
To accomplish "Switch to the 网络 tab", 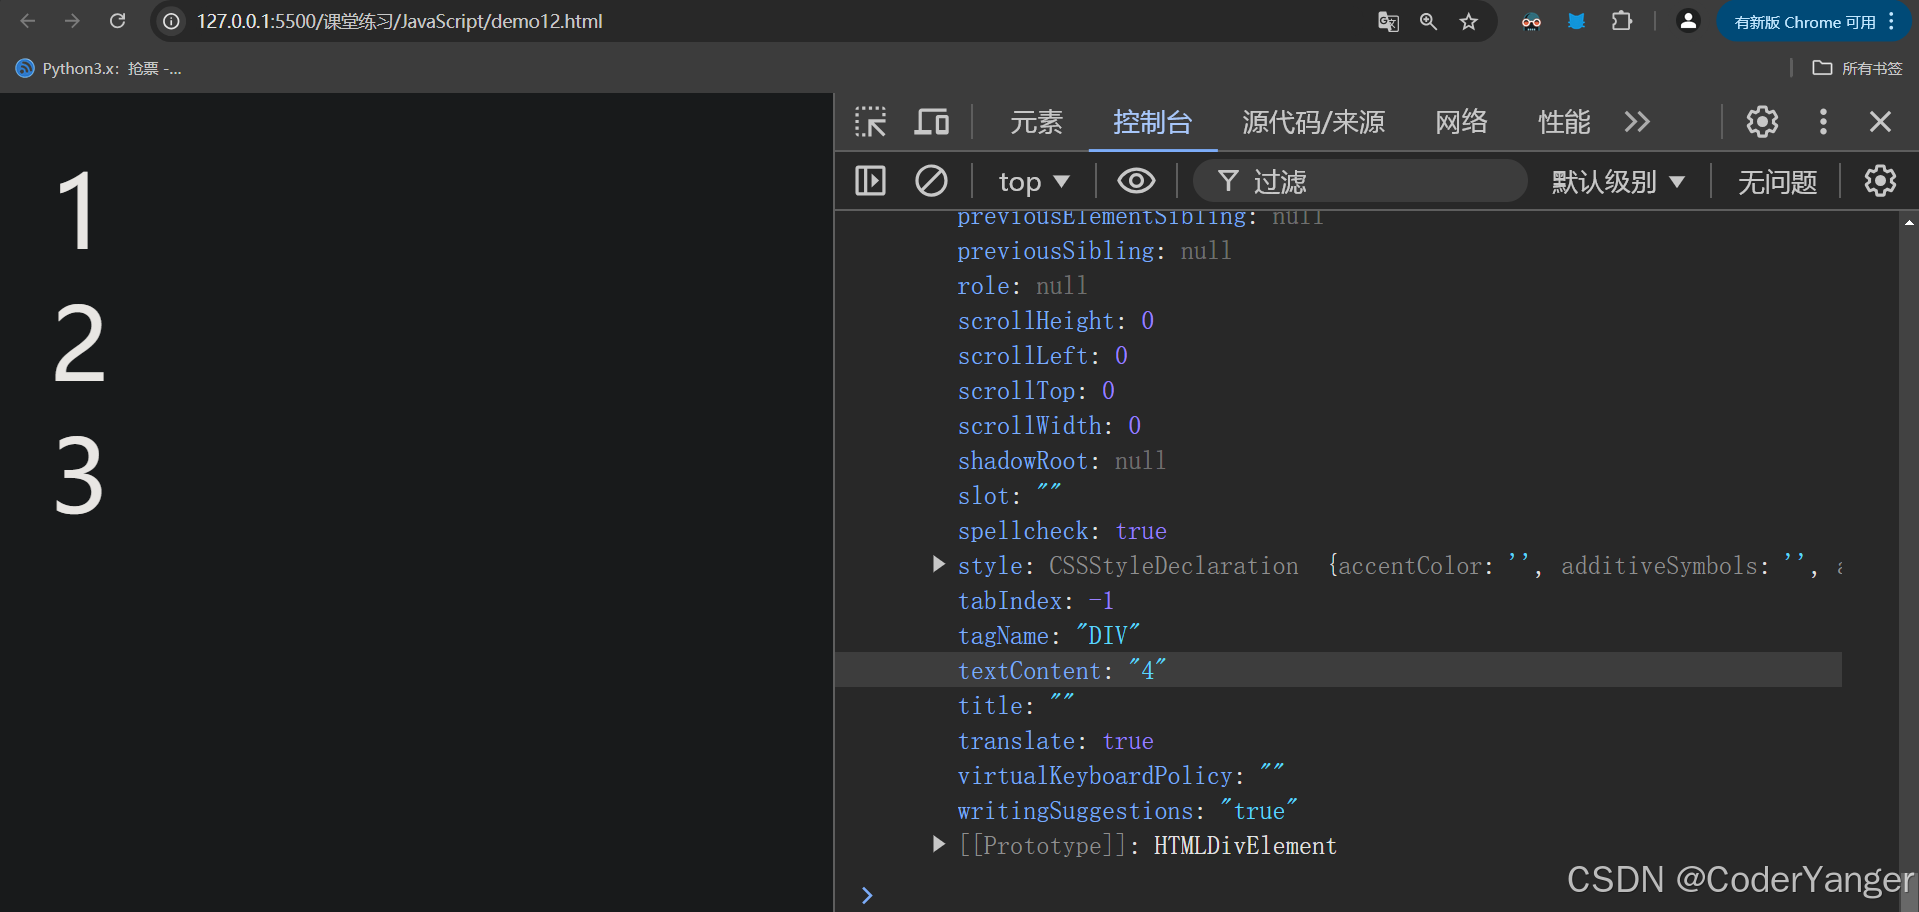I will pos(1461,122).
